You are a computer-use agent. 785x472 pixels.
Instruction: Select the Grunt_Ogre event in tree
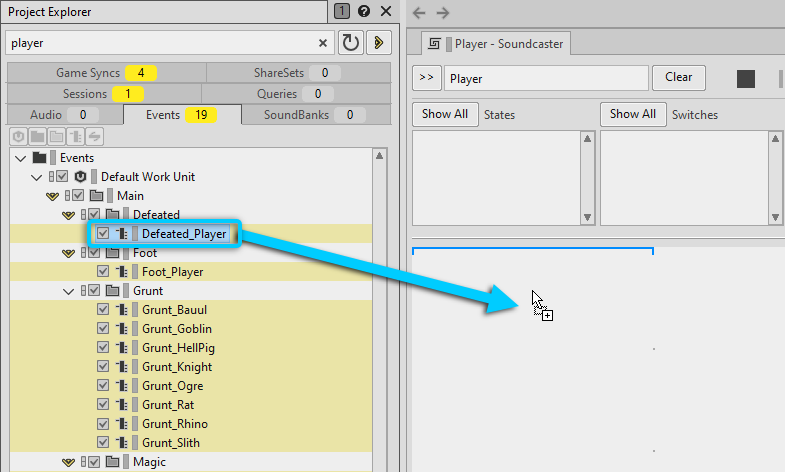coord(174,386)
